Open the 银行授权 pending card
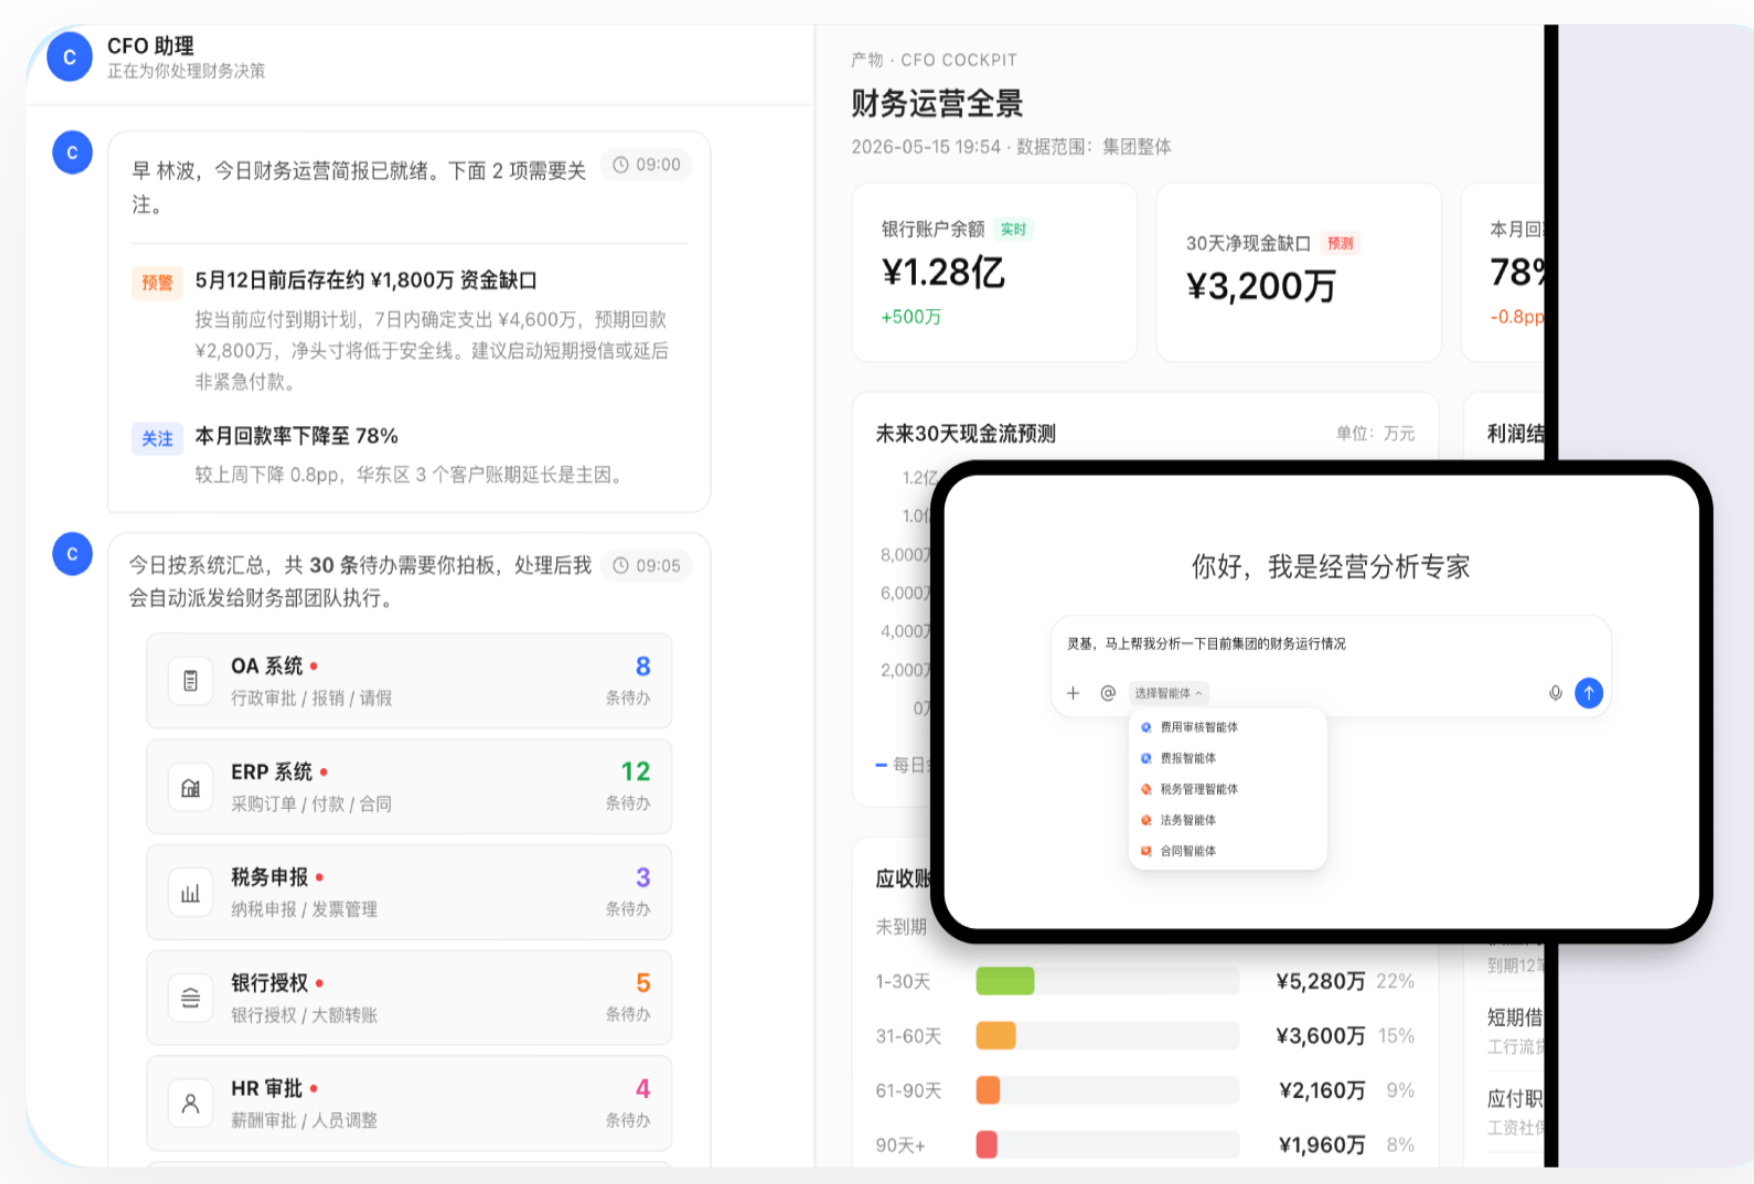This screenshot has height=1184, width=1754. pos(409,998)
